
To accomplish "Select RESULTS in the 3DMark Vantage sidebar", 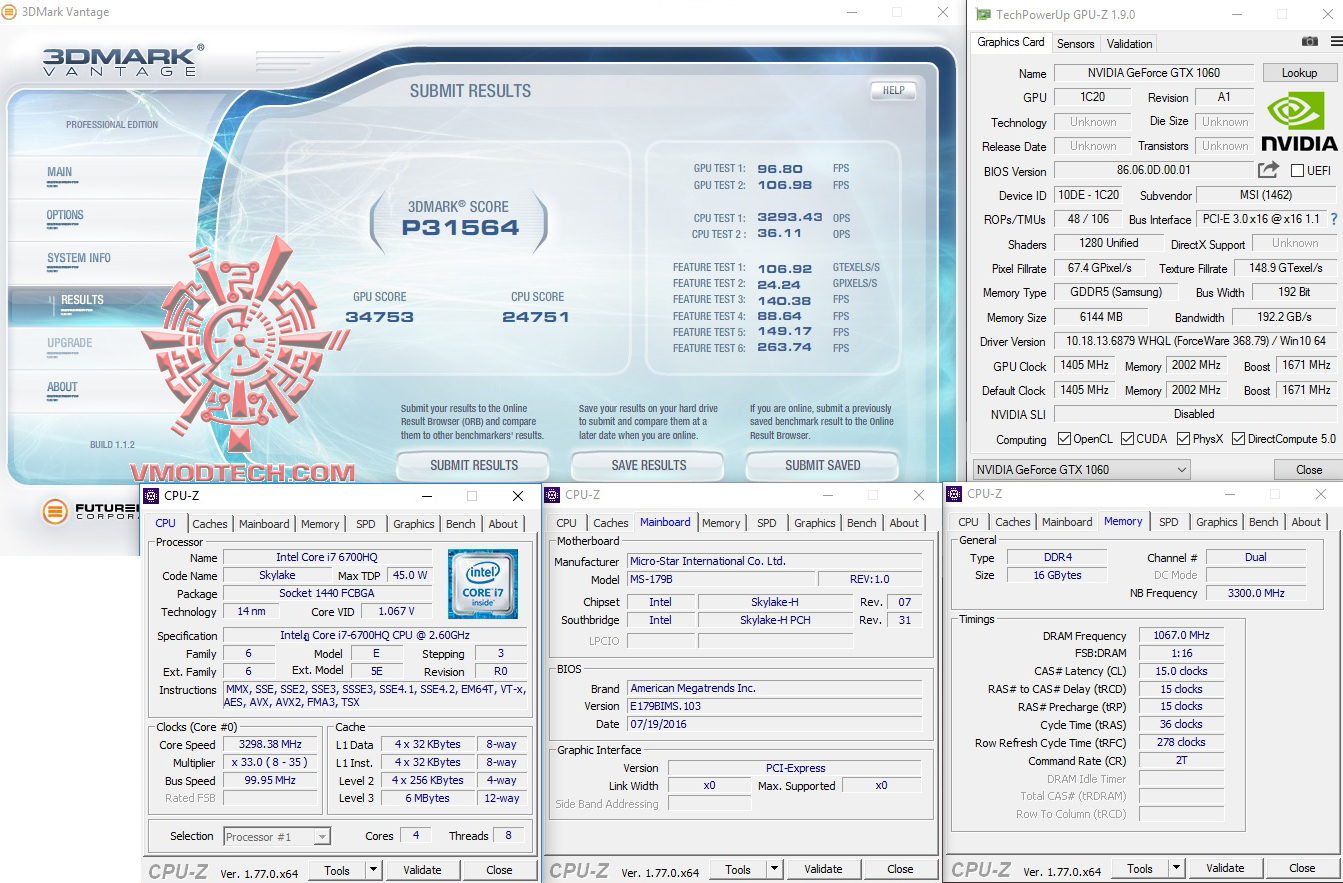I will tap(82, 299).
